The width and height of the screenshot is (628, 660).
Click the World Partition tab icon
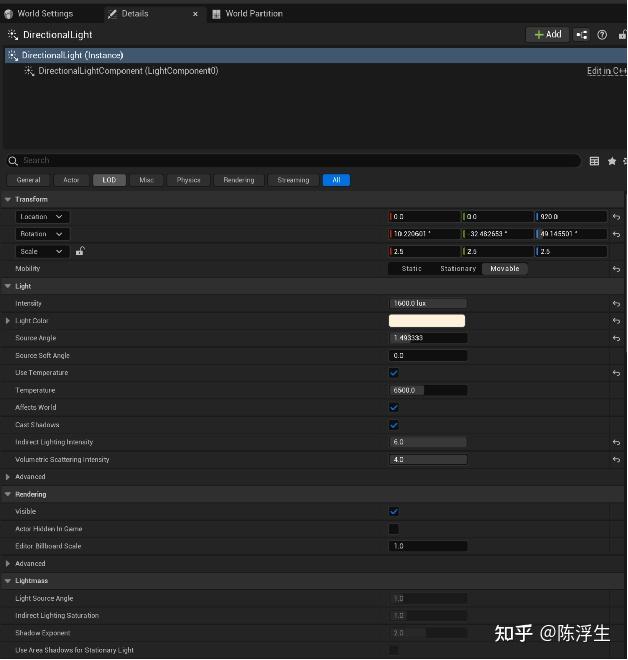tap(216, 14)
